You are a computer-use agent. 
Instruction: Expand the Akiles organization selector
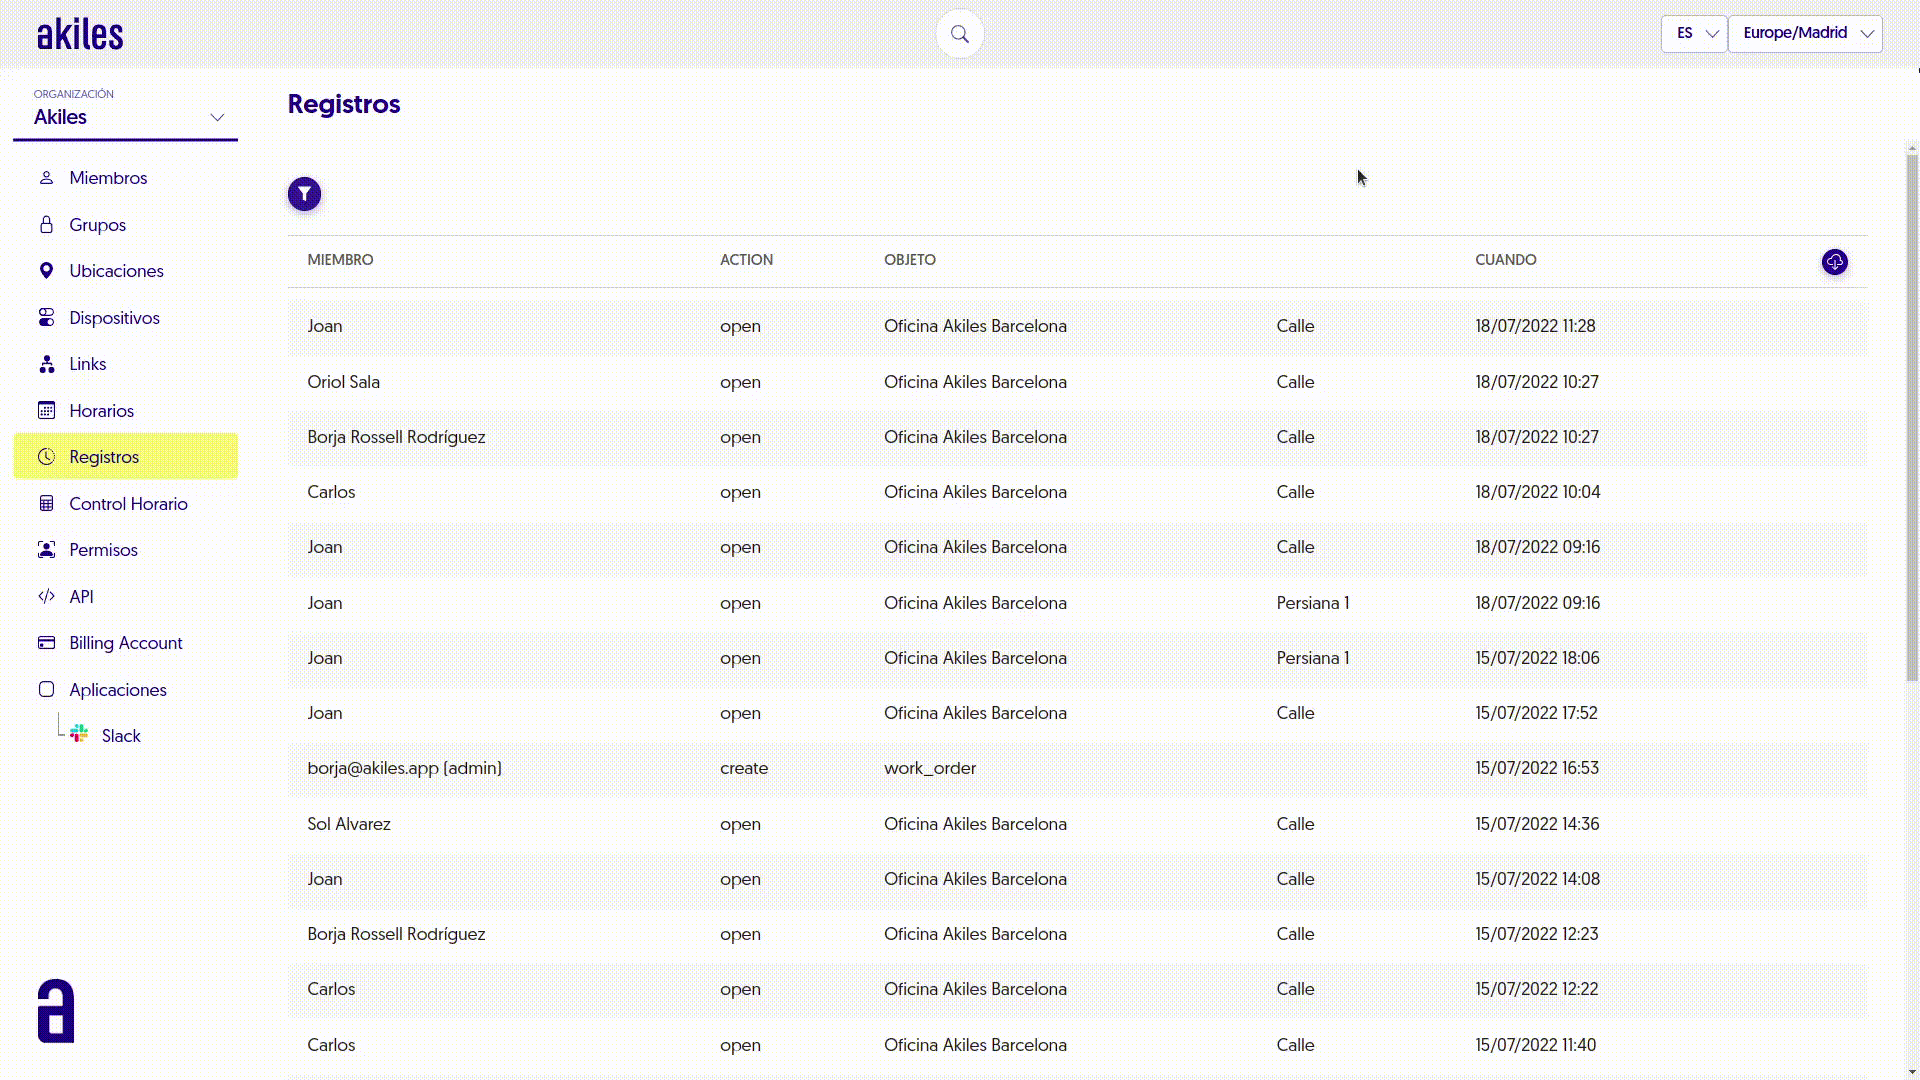point(125,117)
